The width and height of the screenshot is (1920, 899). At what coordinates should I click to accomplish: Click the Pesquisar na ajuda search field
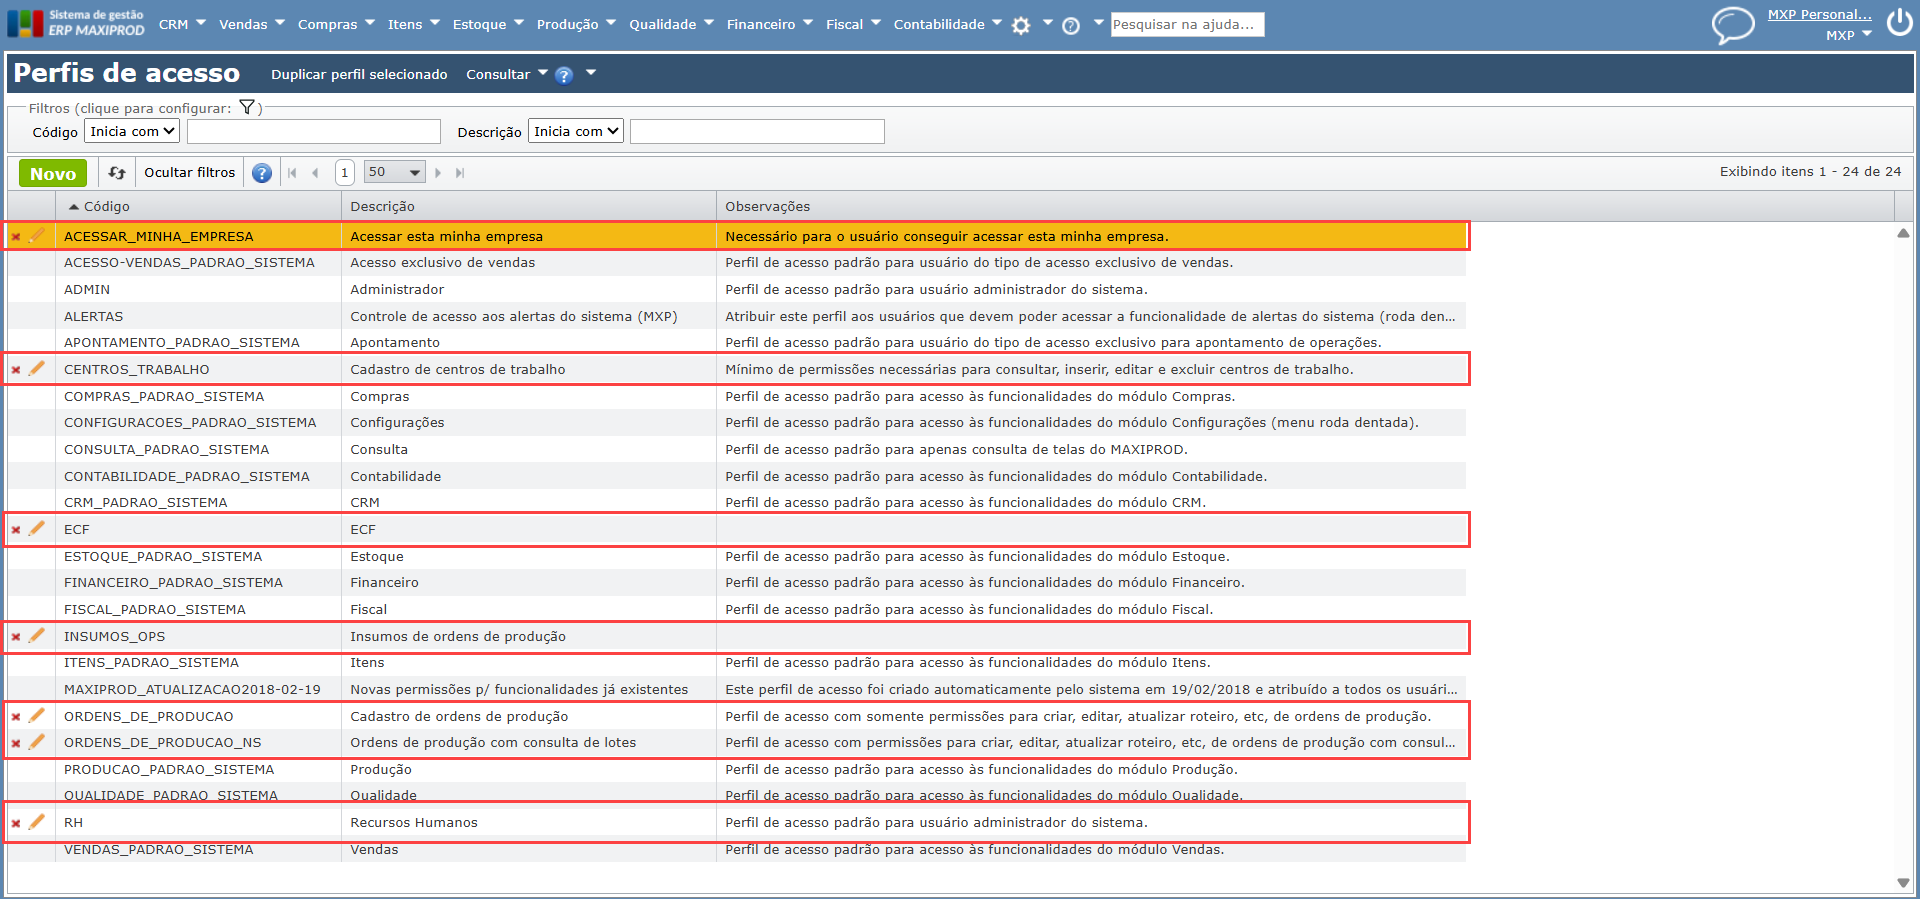click(x=1186, y=24)
